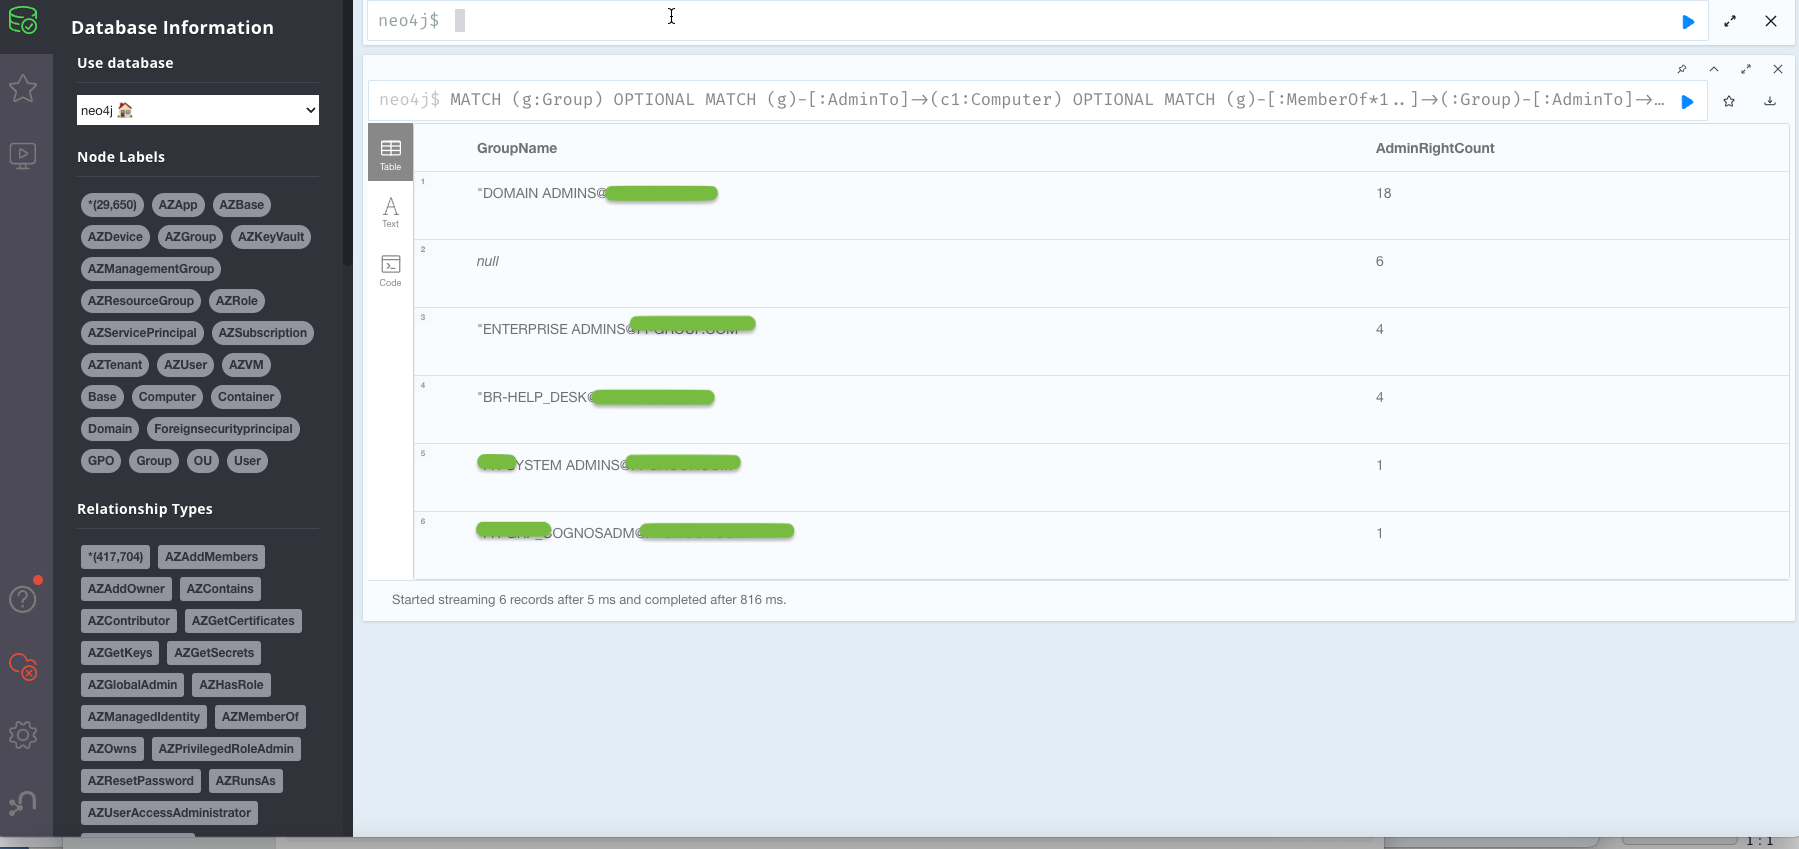Screen dimensions: 1799x849
Task: Open the Database Information sidebar icon
Action: [x=23, y=20]
